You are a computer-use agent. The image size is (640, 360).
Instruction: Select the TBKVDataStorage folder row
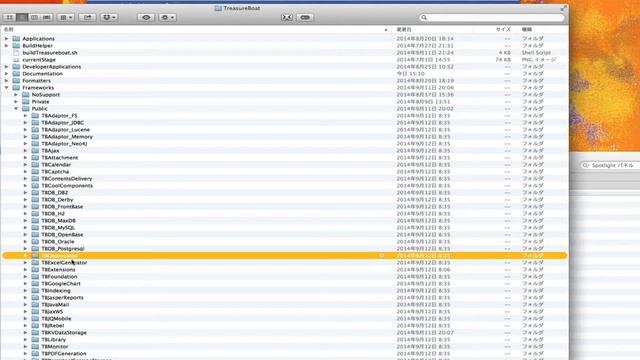point(284,333)
